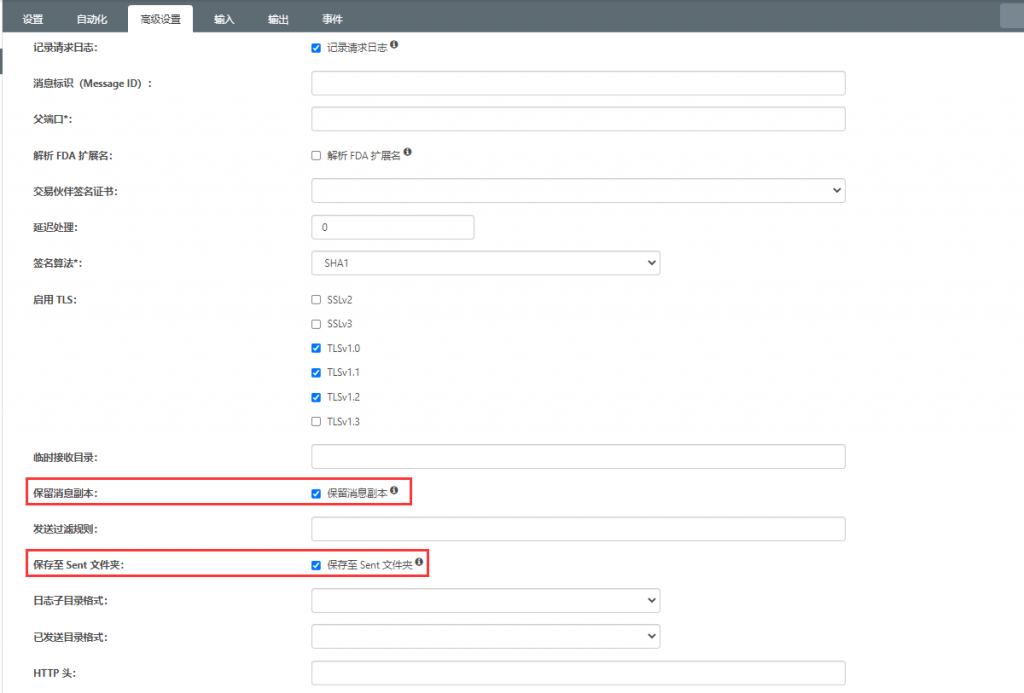Click the HTTP 头 text field
This screenshot has width=1024, height=693.
[578, 673]
